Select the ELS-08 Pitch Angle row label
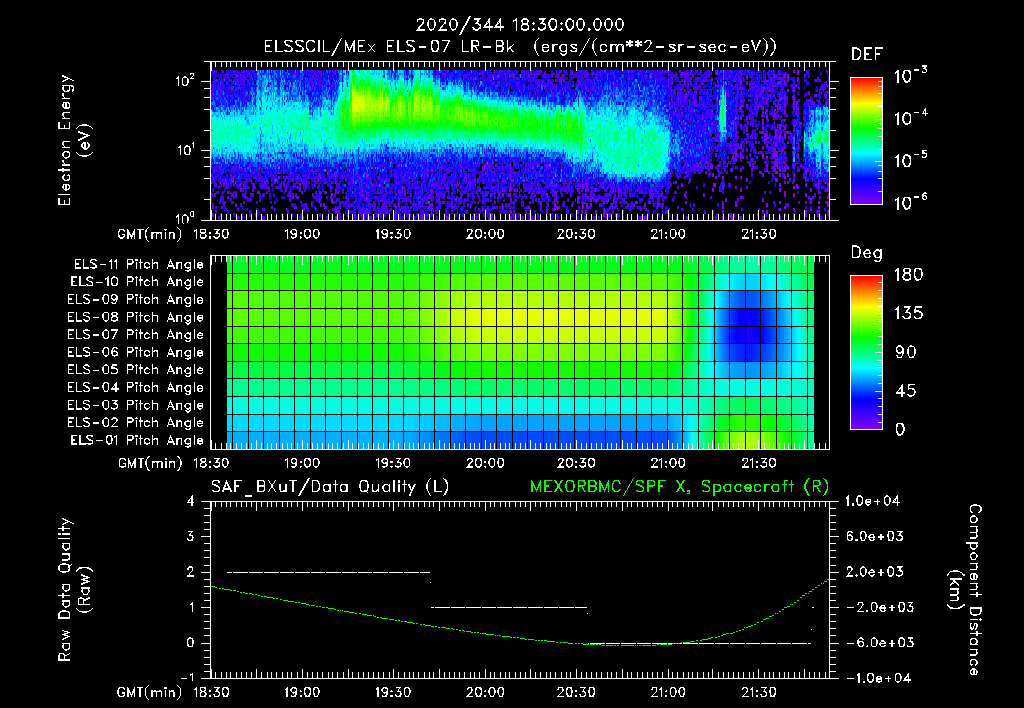 point(135,317)
